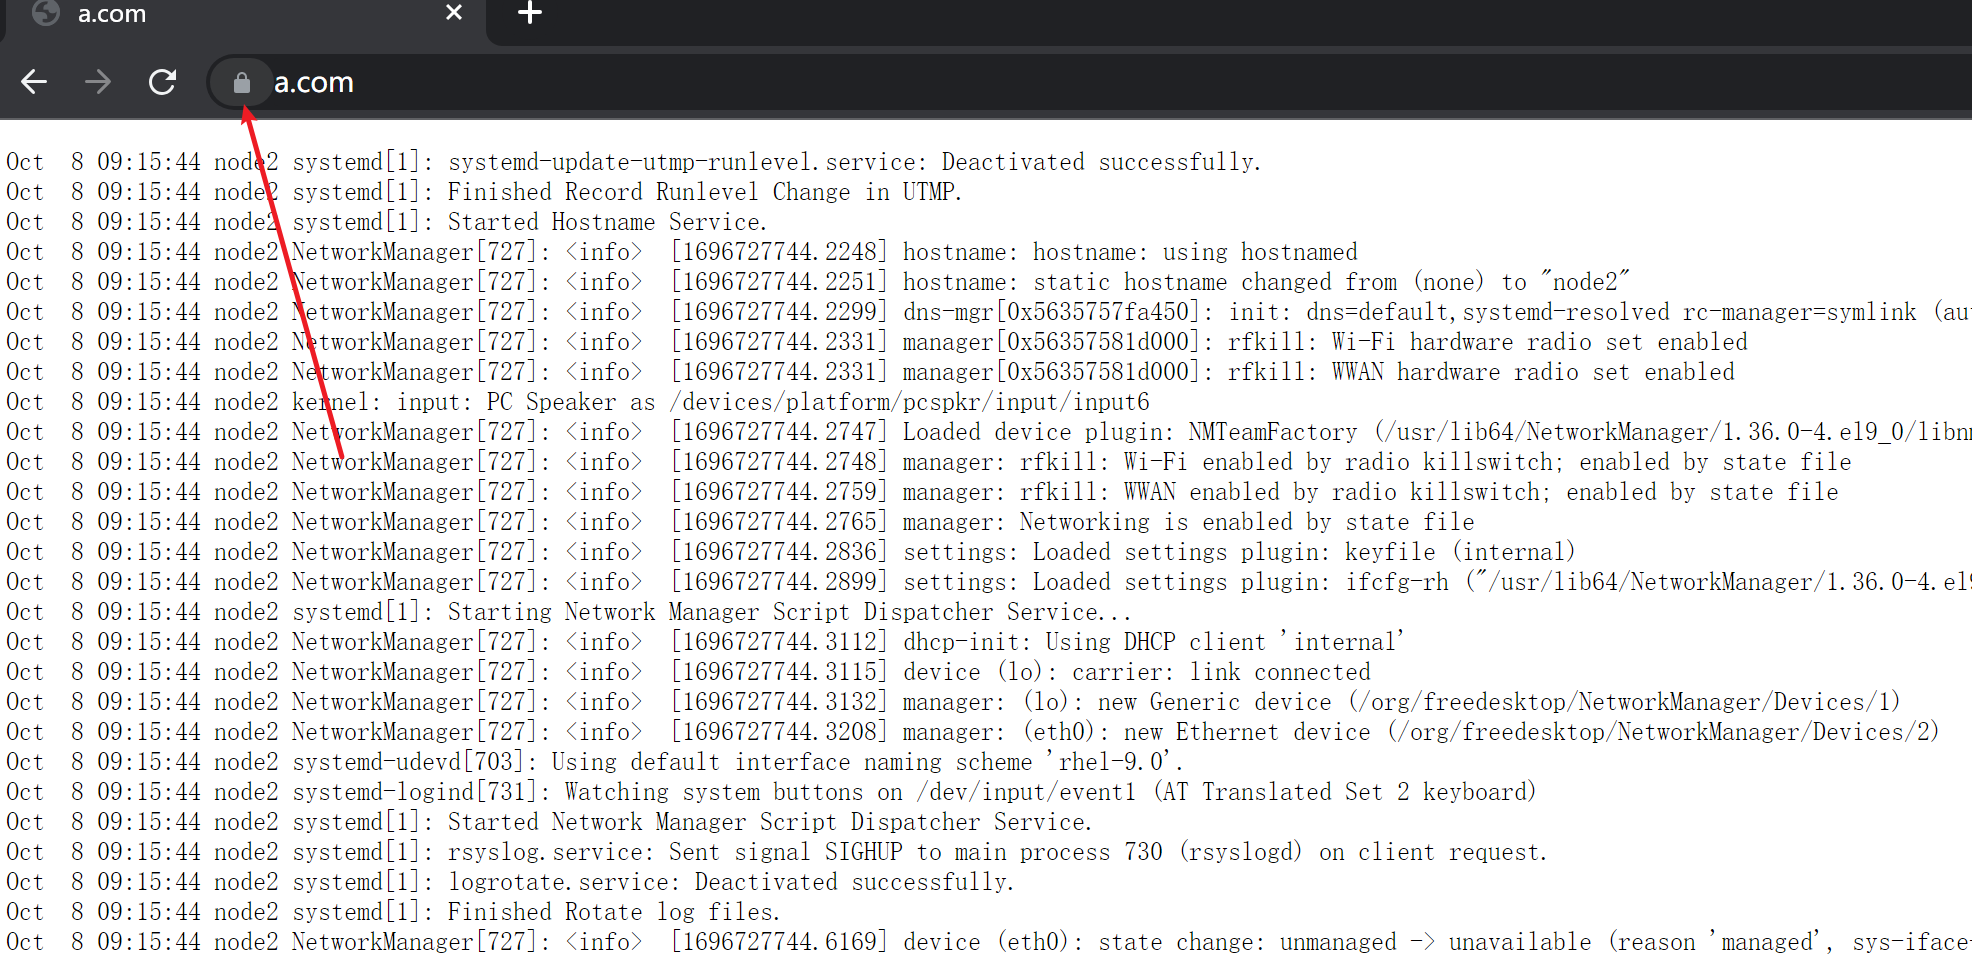The width and height of the screenshot is (1972, 961).
Task: Click the 'Finished Rotate log files' line
Action: pyautogui.click(x=613, y=912)
